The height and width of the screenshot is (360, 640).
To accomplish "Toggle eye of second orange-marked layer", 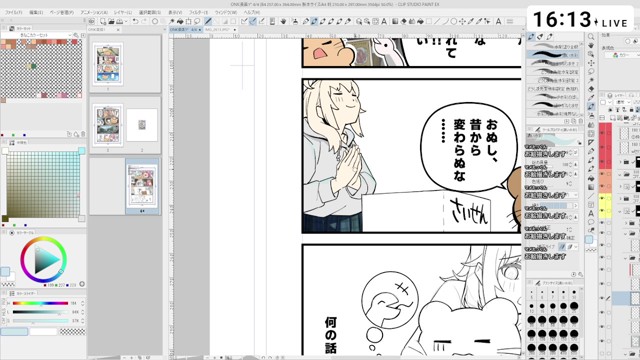I will click(x=602, y=186).
